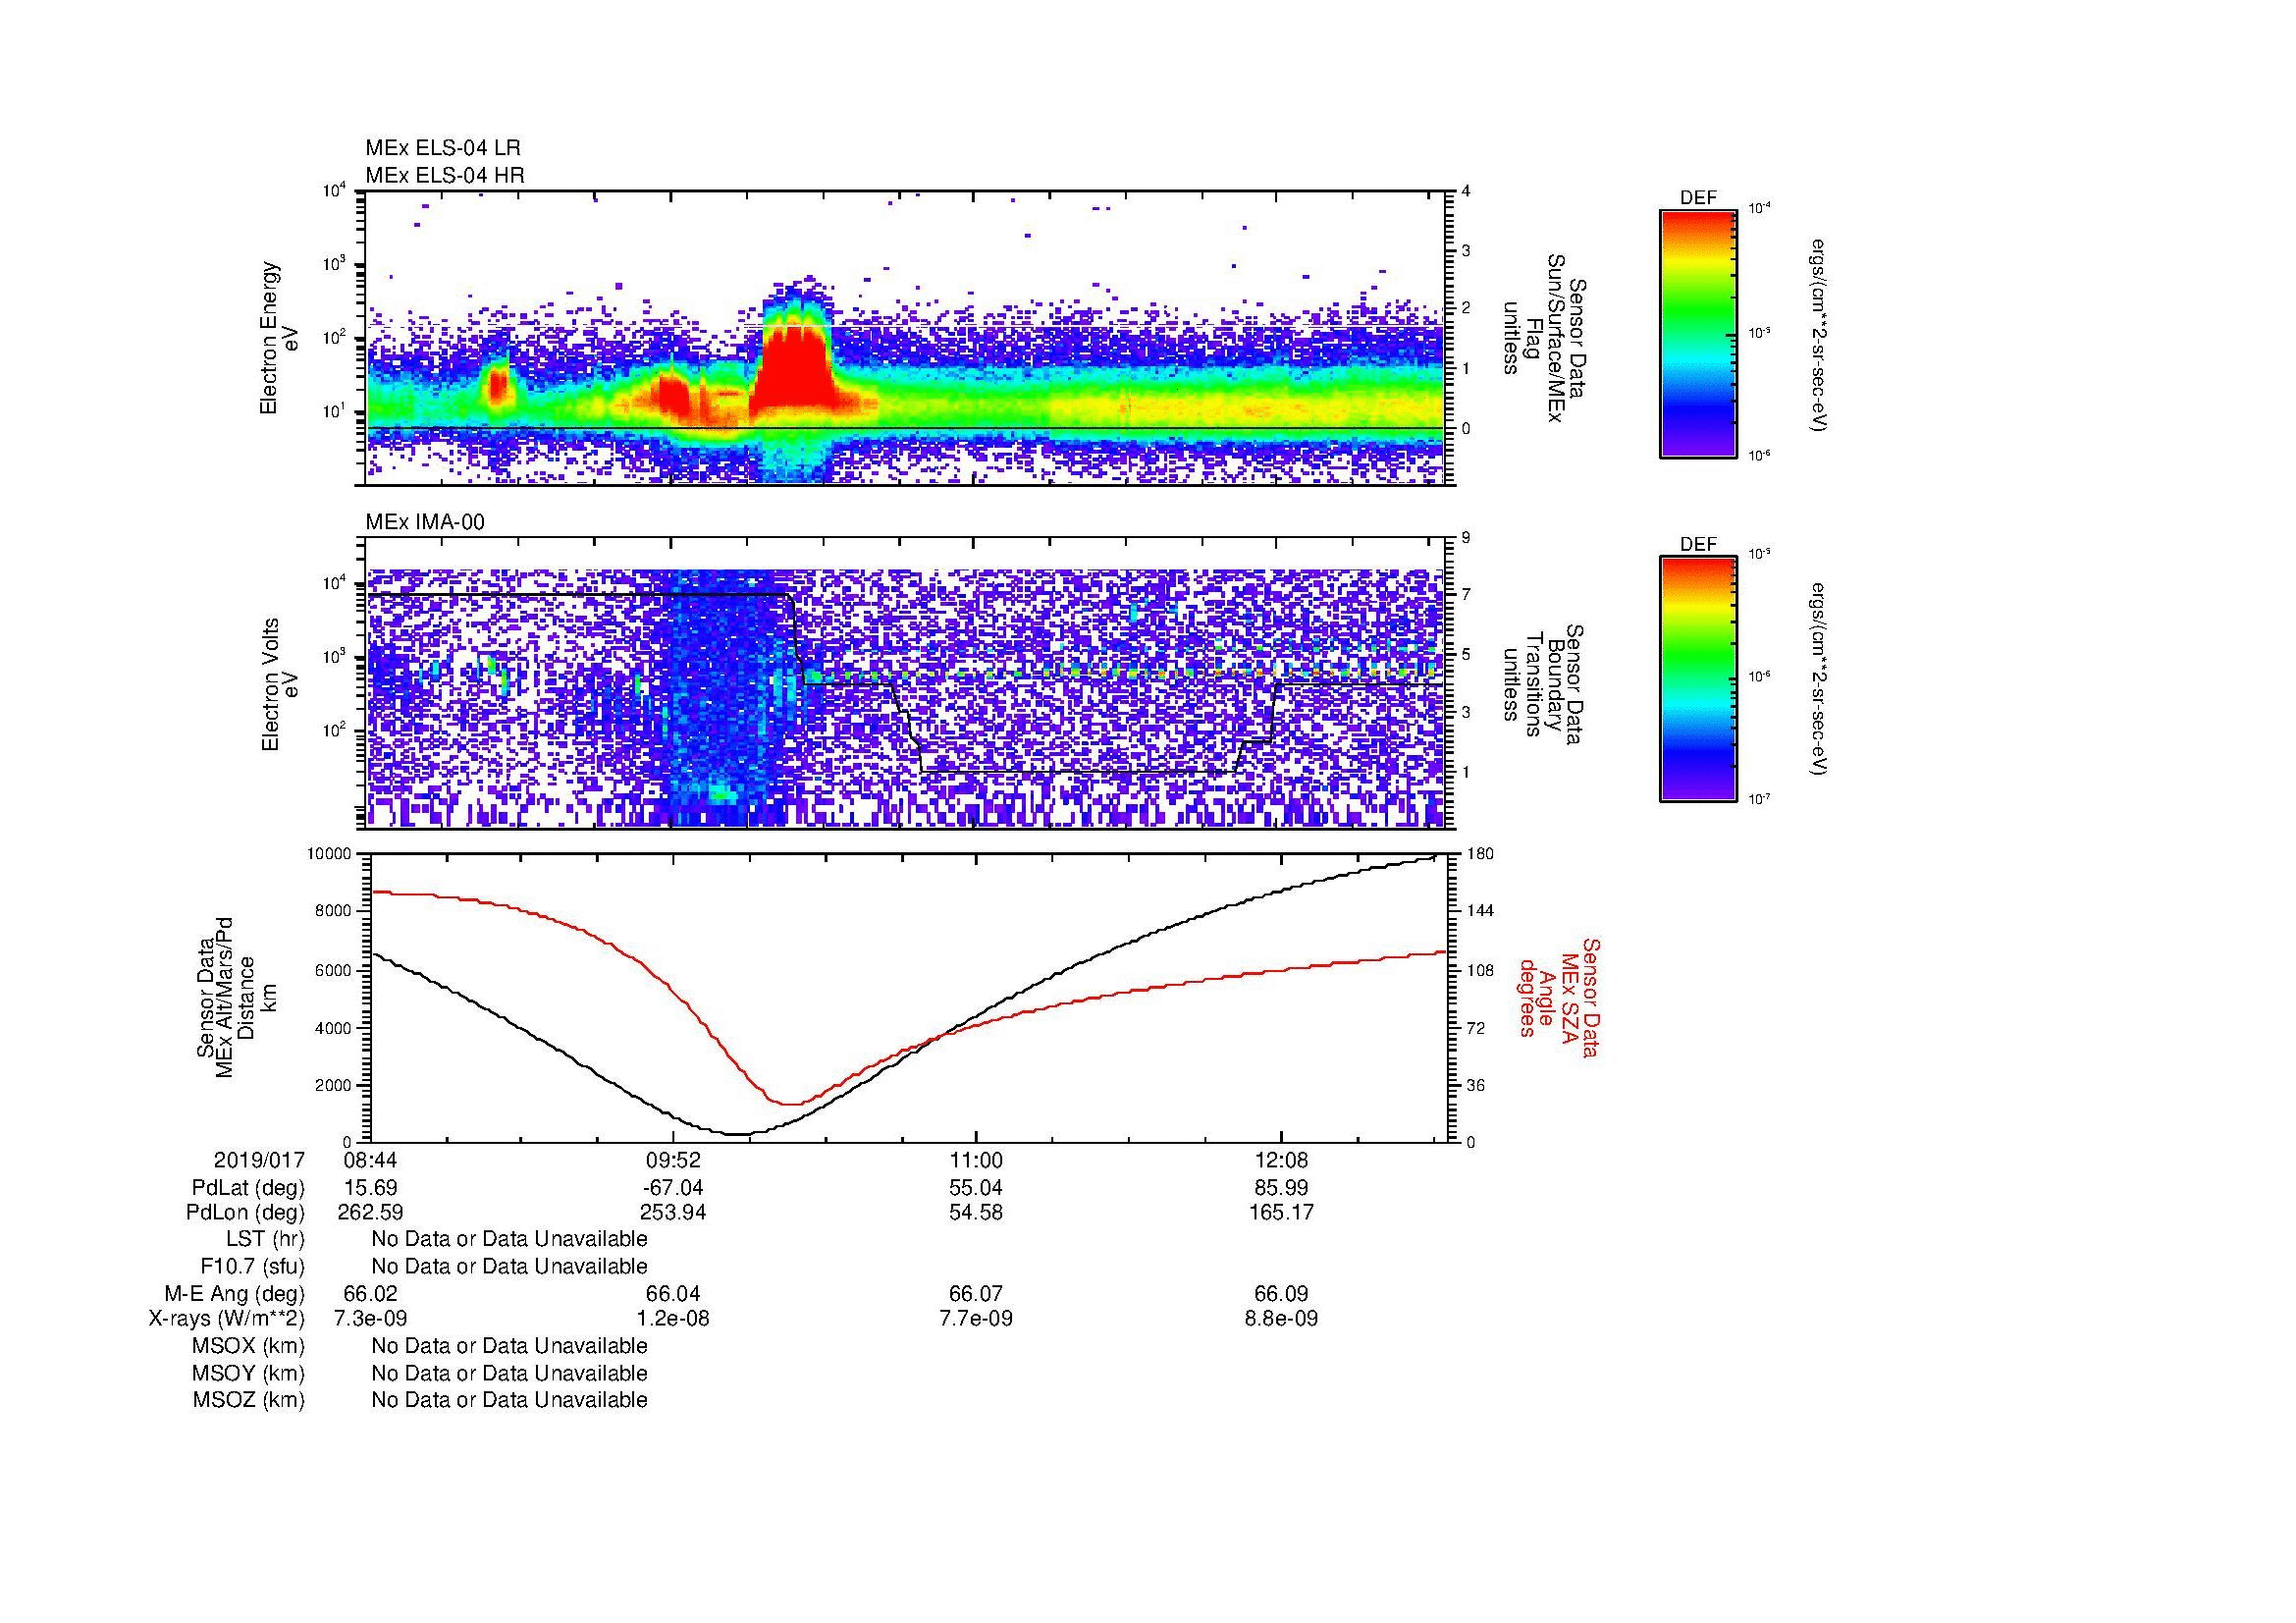The image size is (2296, 1623).
Task: Click the 'PdLon (deg)' row label
Action: click(x=246, y=1213)
